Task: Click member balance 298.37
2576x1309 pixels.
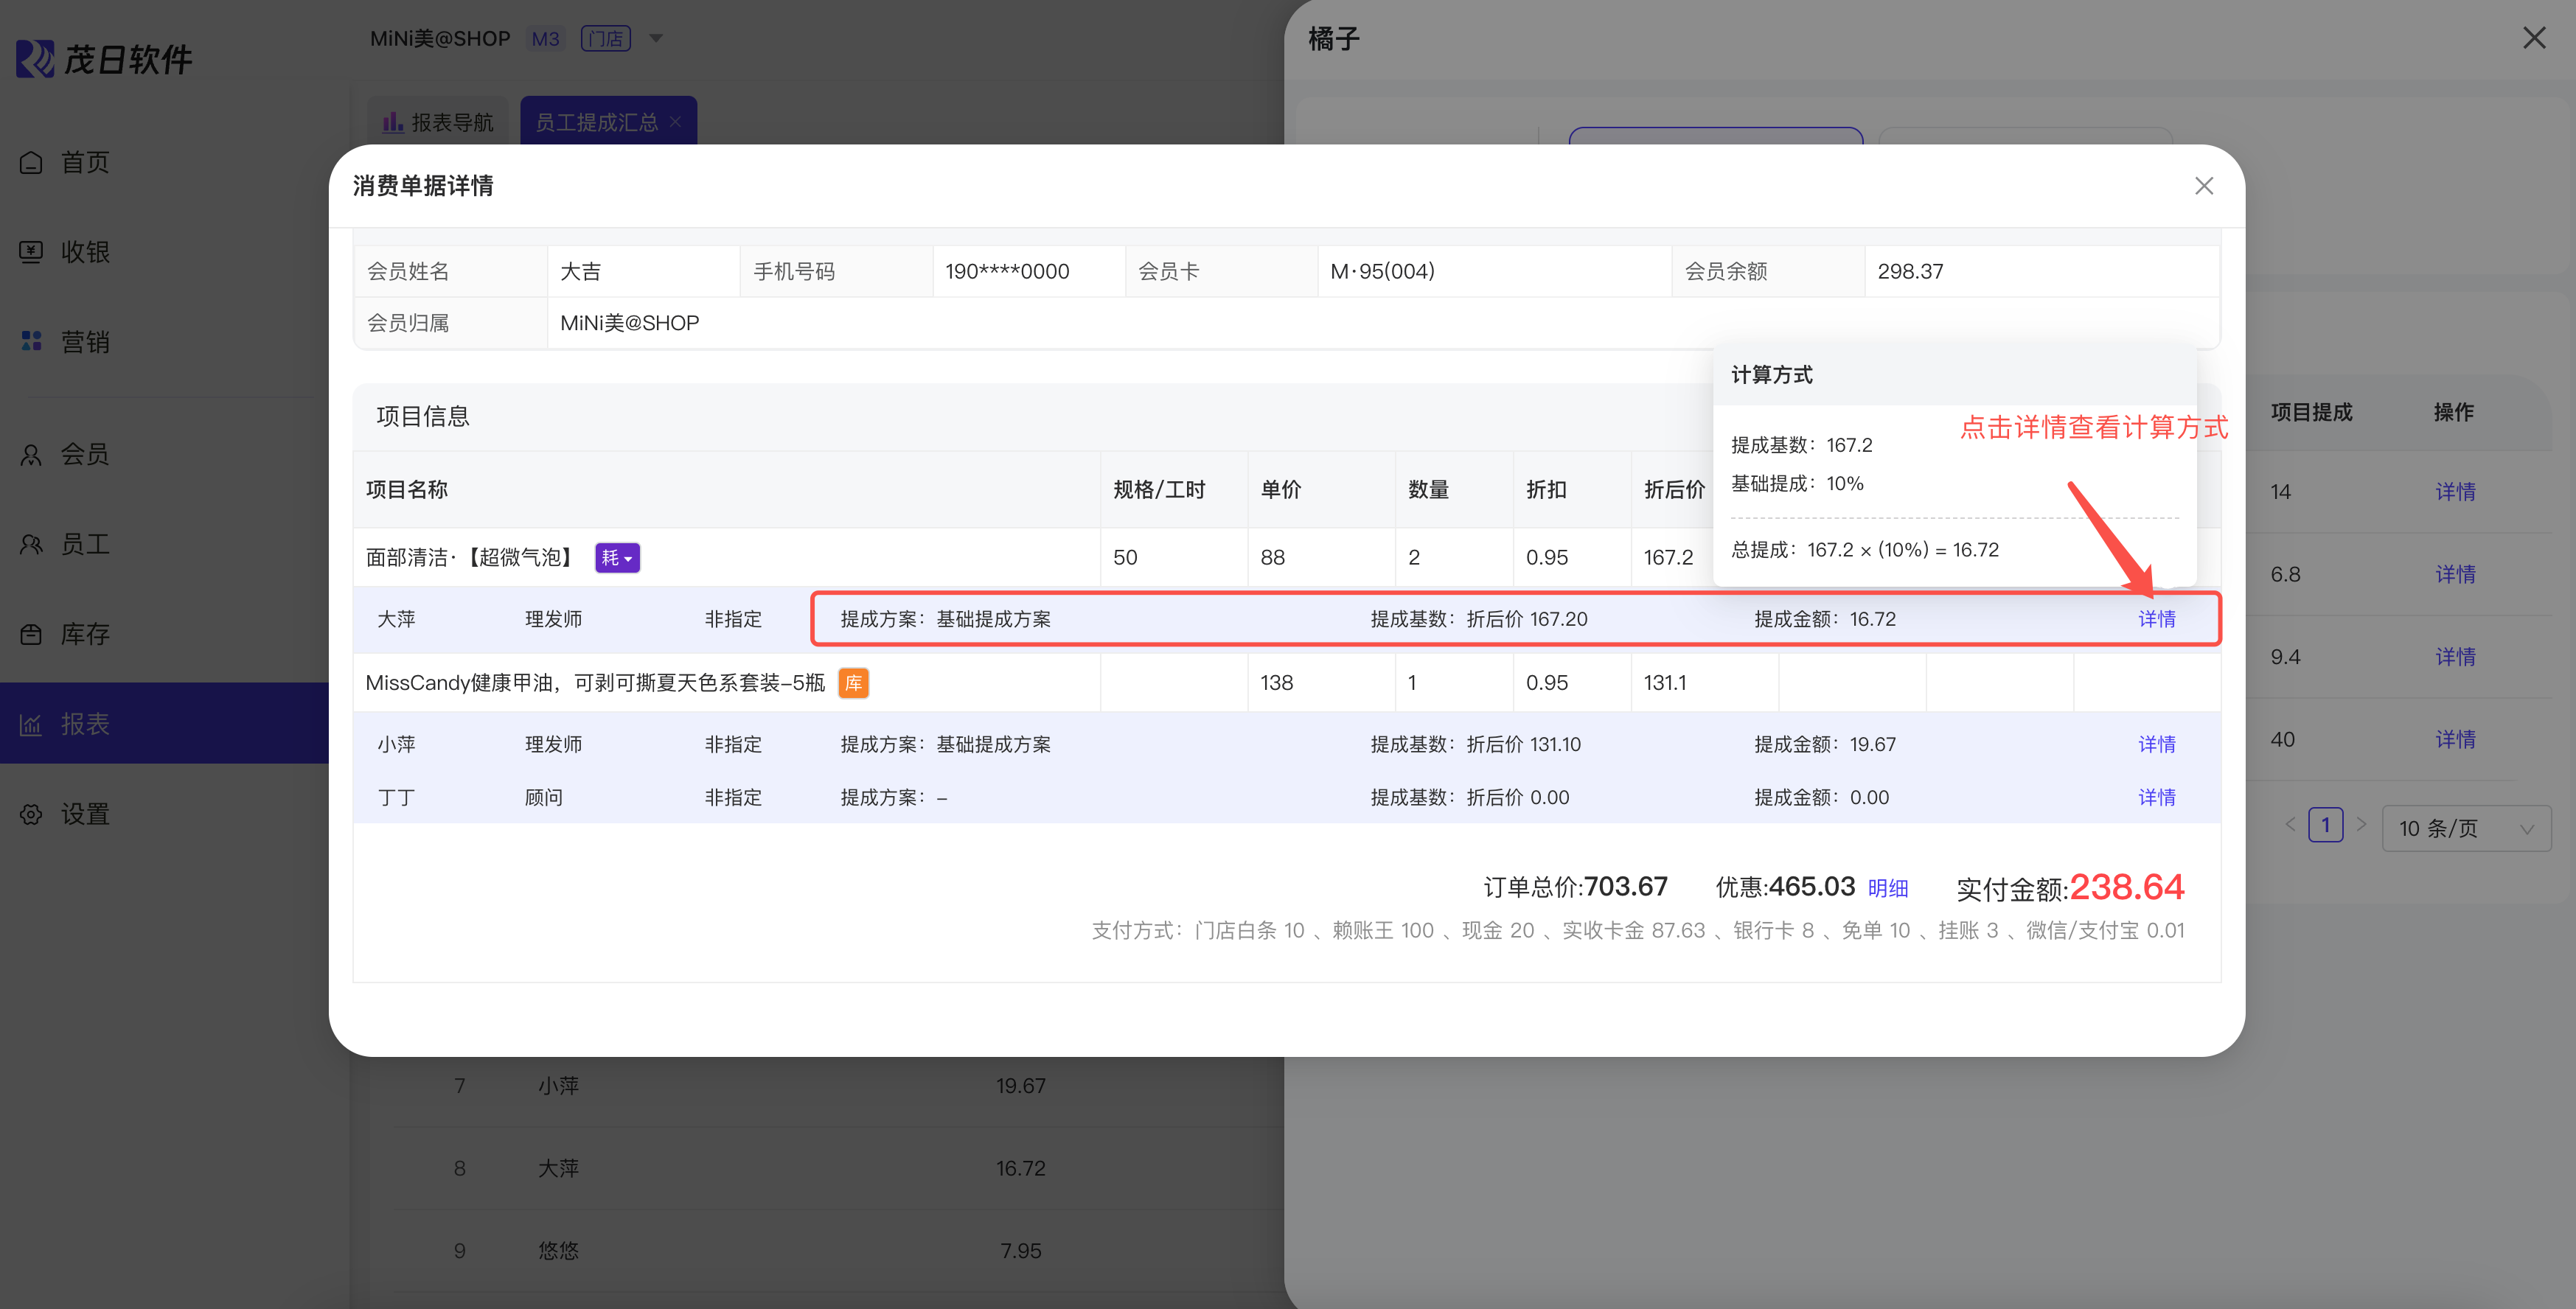Action: click(1910, 272)
